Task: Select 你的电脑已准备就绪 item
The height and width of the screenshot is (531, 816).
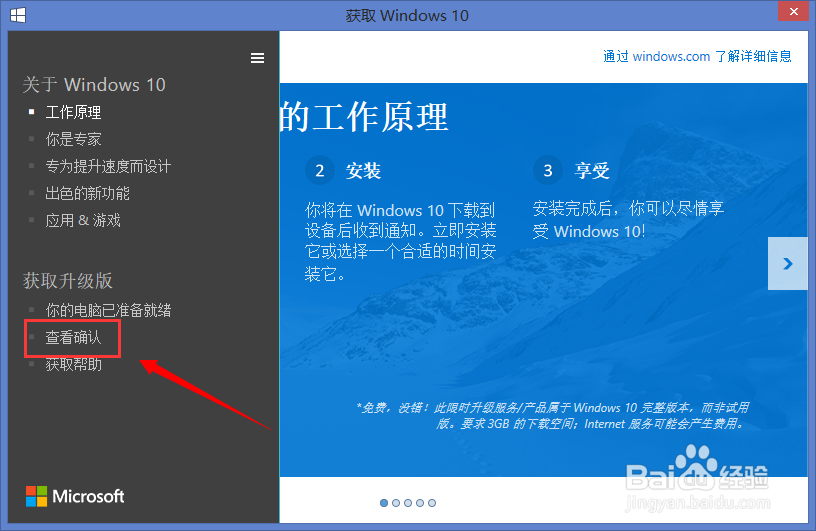Action: pos(108,310)
